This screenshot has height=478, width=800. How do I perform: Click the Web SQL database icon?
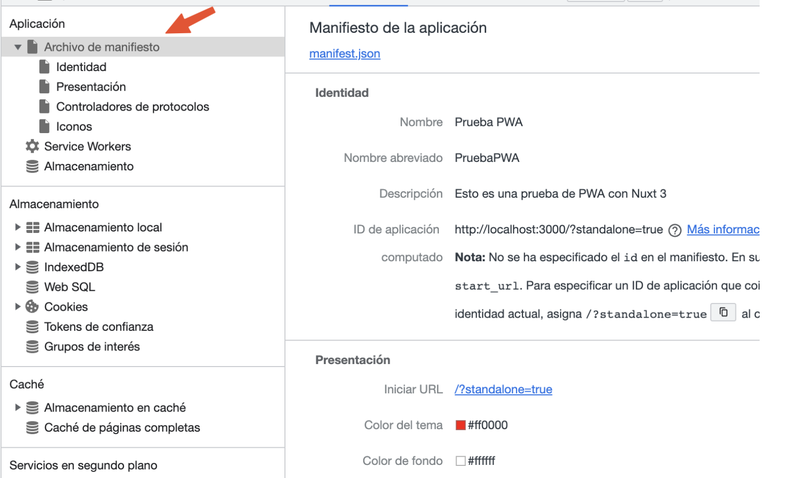tap(32, 287)
